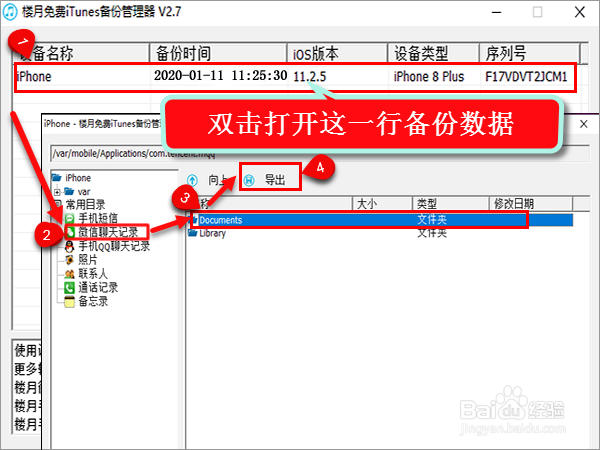
Task: Collapse the 常用目录 tree node
Action: click(57, 204)
